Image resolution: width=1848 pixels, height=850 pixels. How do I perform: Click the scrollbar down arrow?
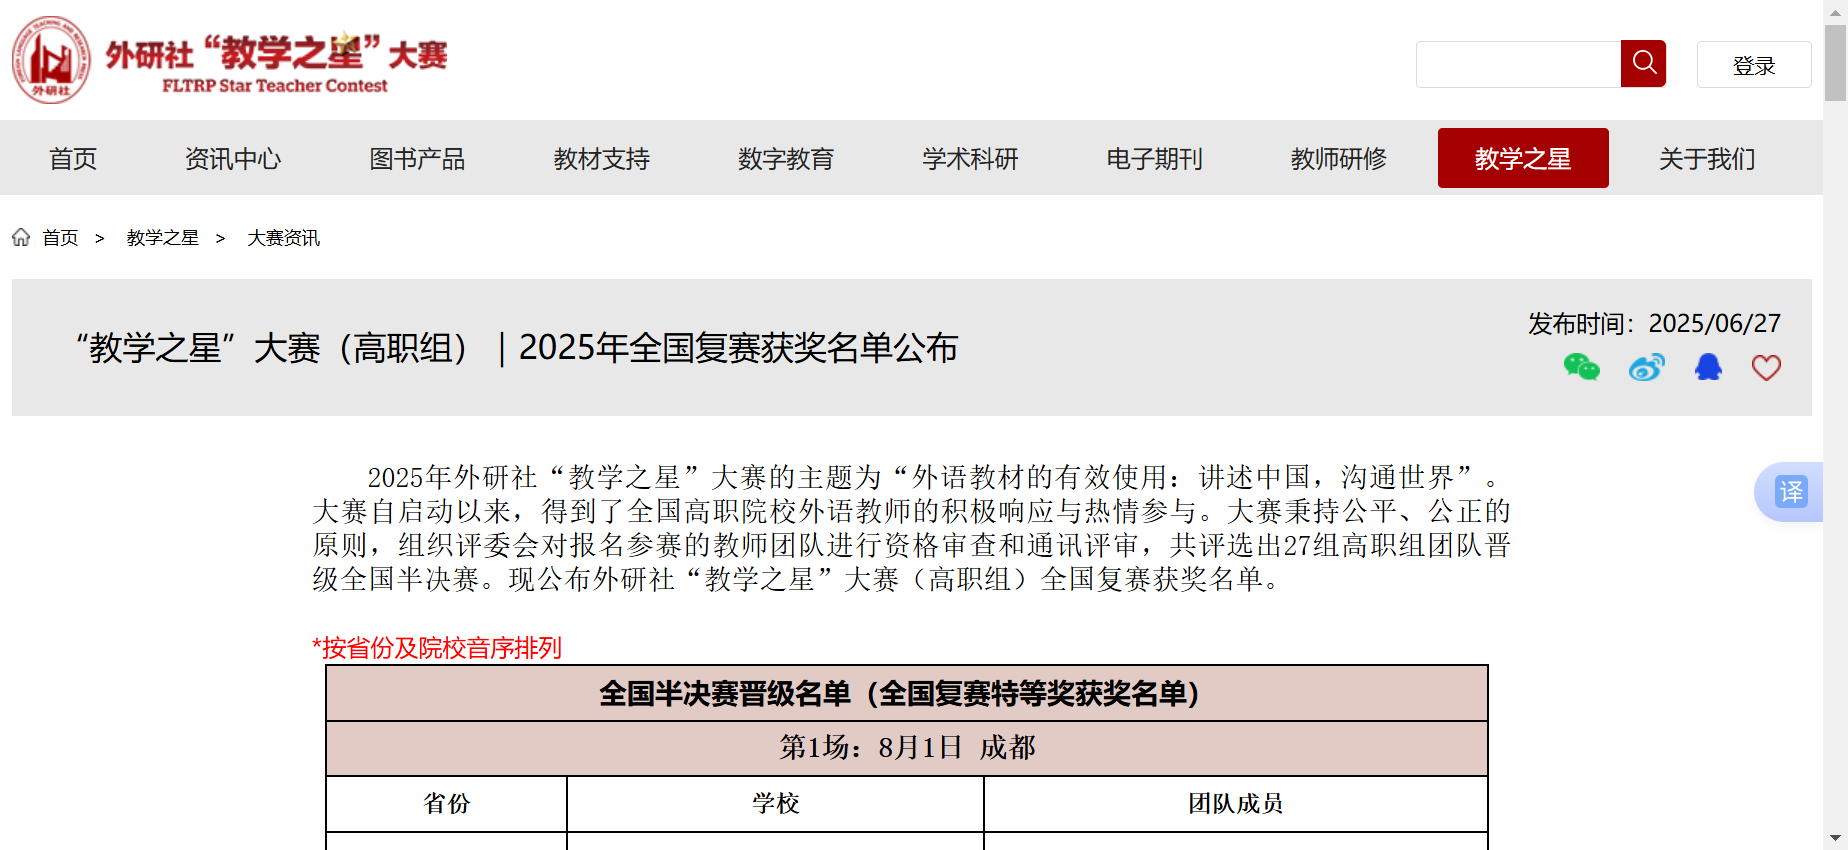click(1835, 838)
